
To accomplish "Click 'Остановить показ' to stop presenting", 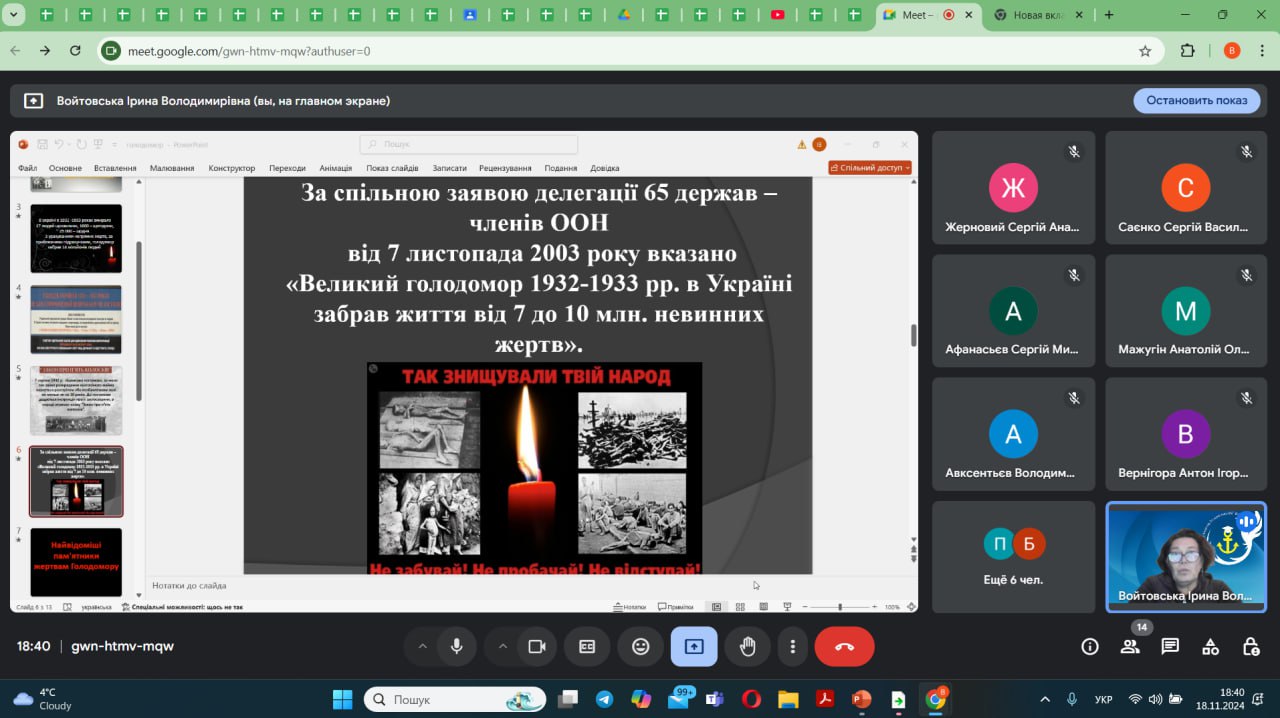I will [1196, 100].
